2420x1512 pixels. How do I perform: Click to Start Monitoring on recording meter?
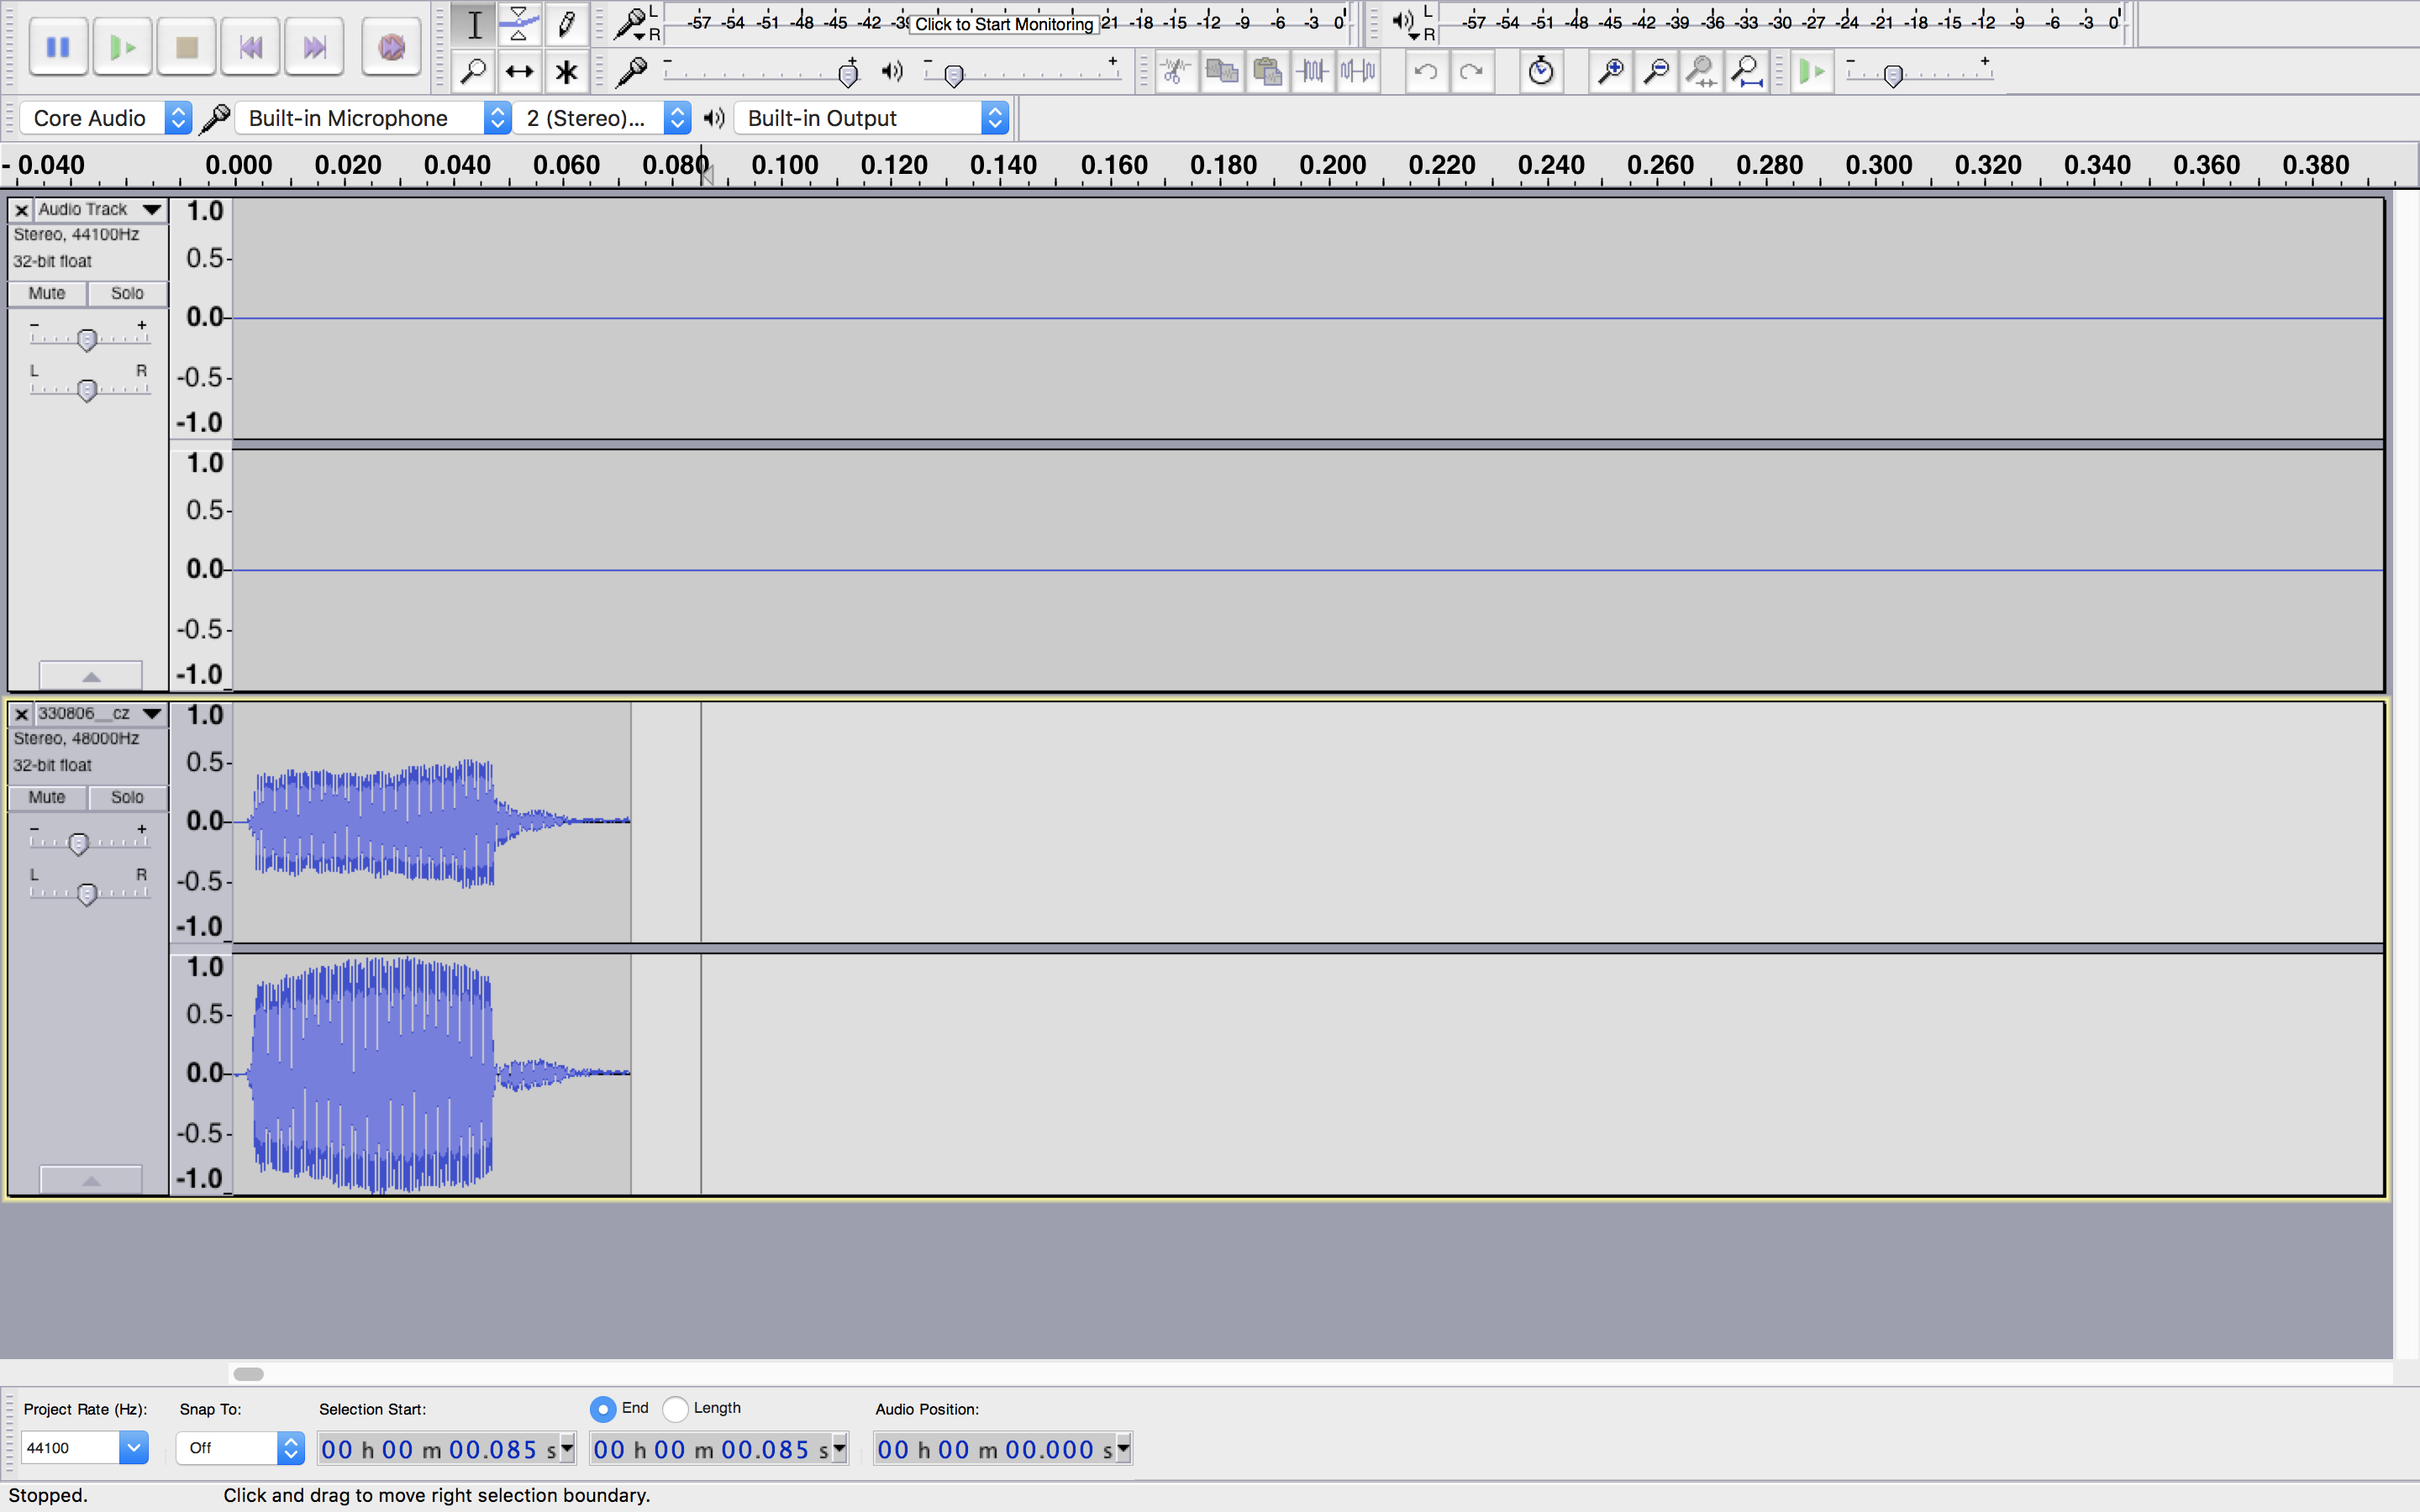tap(1004, 24)
